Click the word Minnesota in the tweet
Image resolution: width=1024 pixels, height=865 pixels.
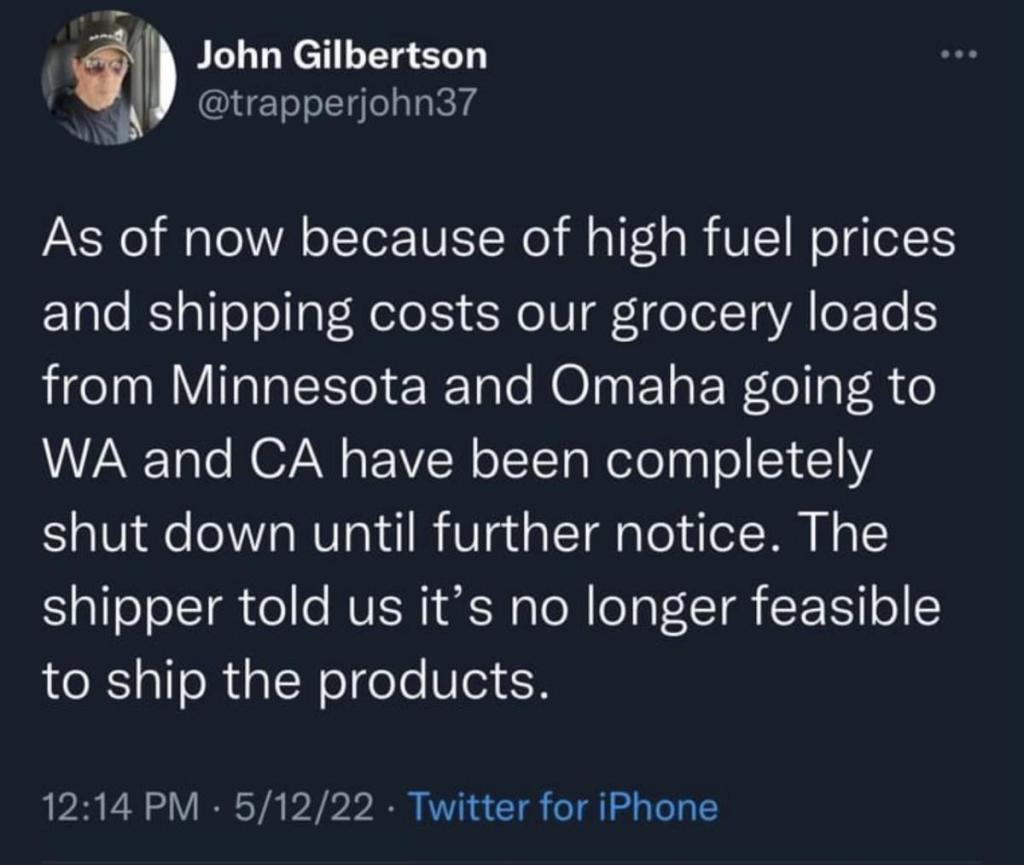[x=299, y=386]
